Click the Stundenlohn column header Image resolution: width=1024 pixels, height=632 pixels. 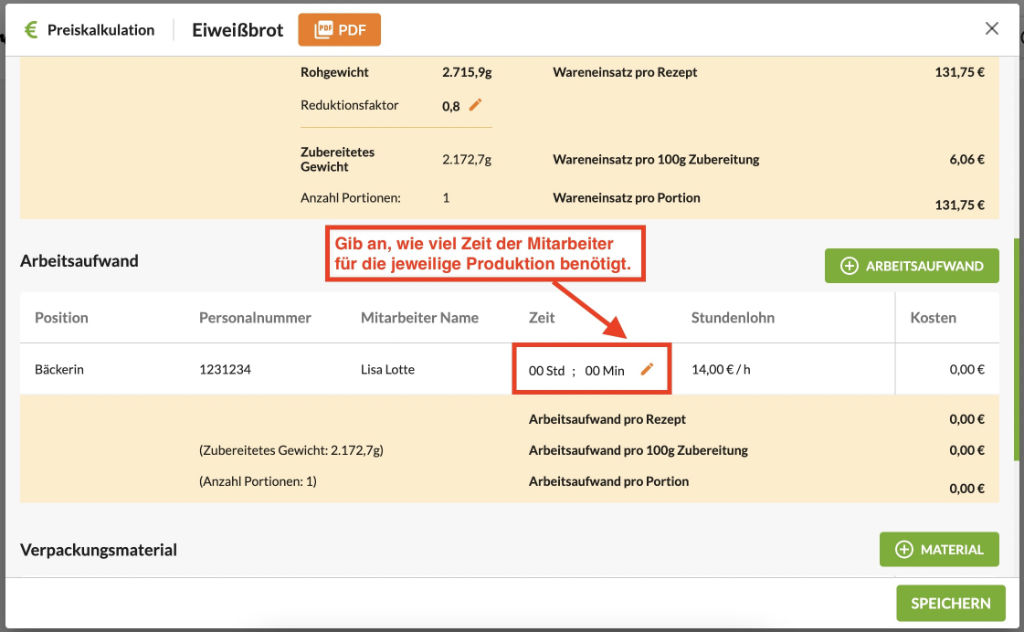pyautogui.click(x=732, y=318)
